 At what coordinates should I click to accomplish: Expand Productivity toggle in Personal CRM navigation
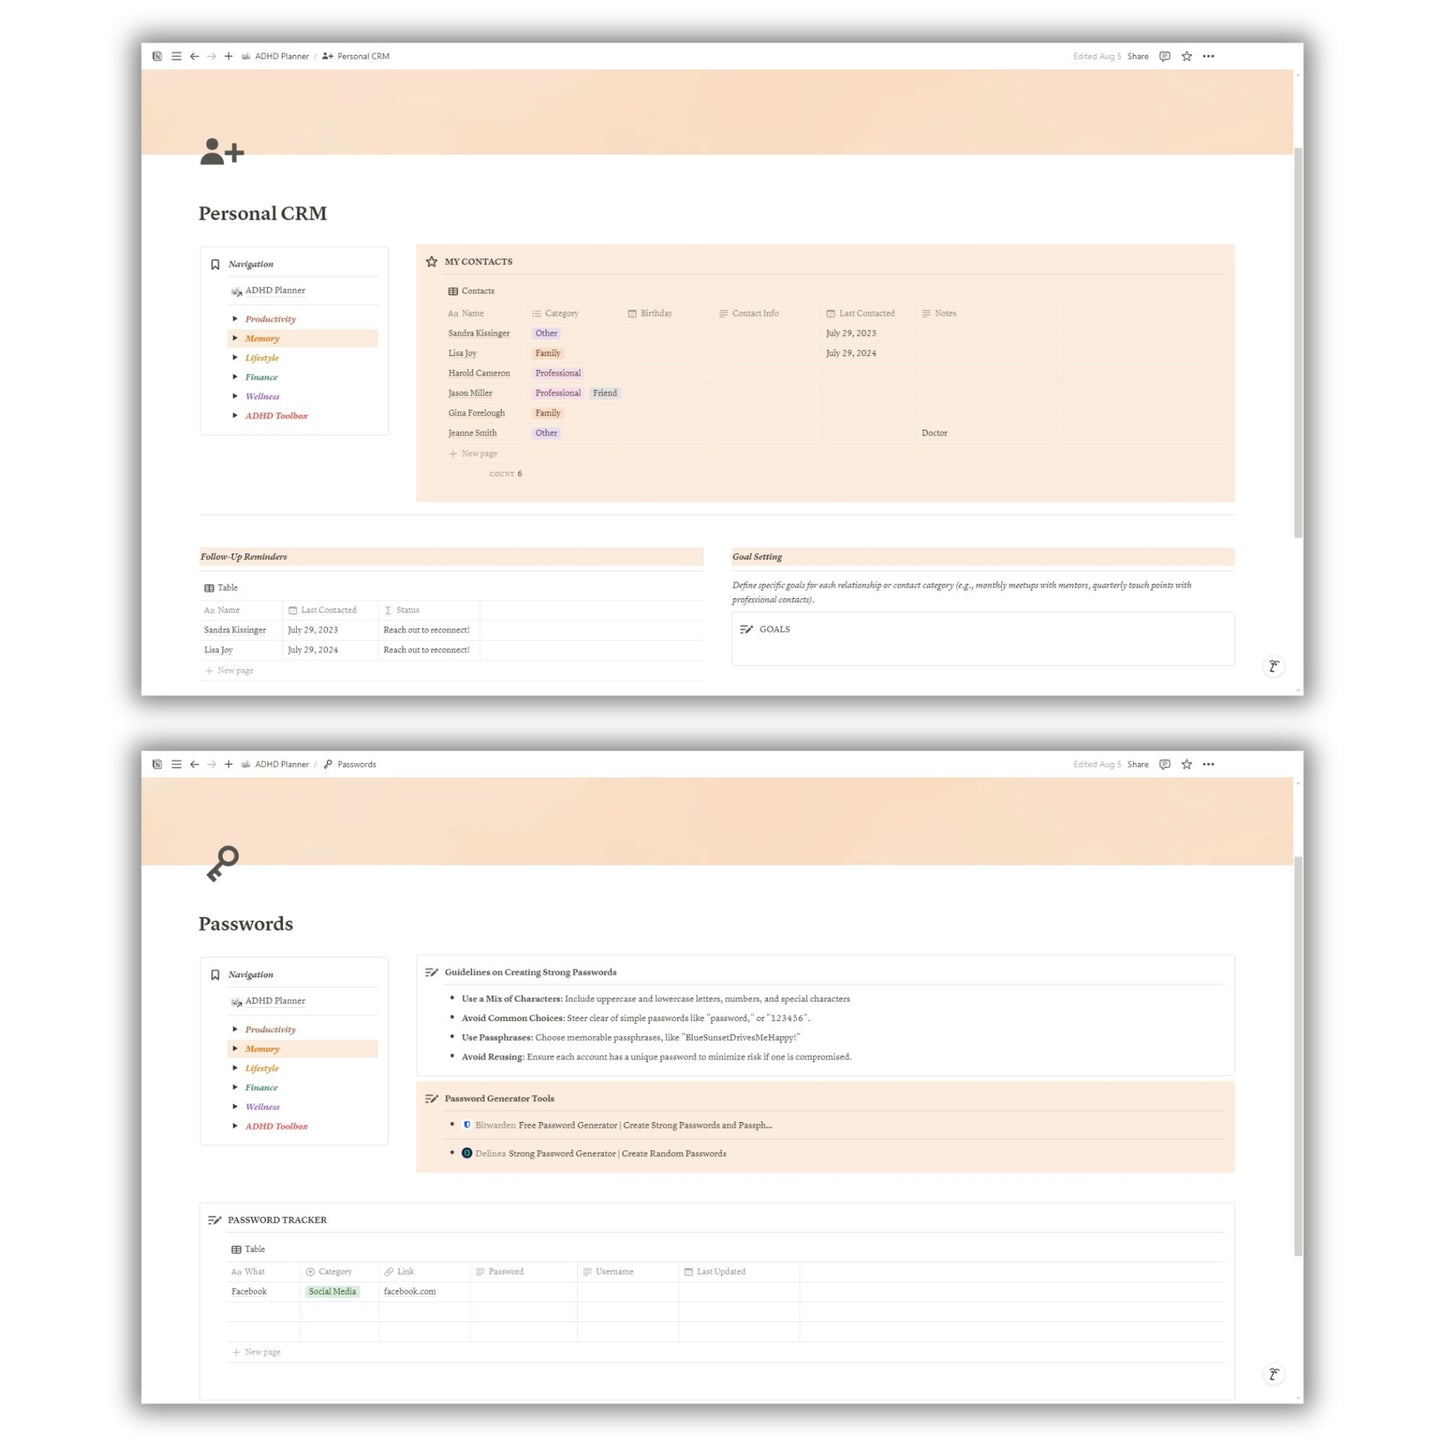235,319
